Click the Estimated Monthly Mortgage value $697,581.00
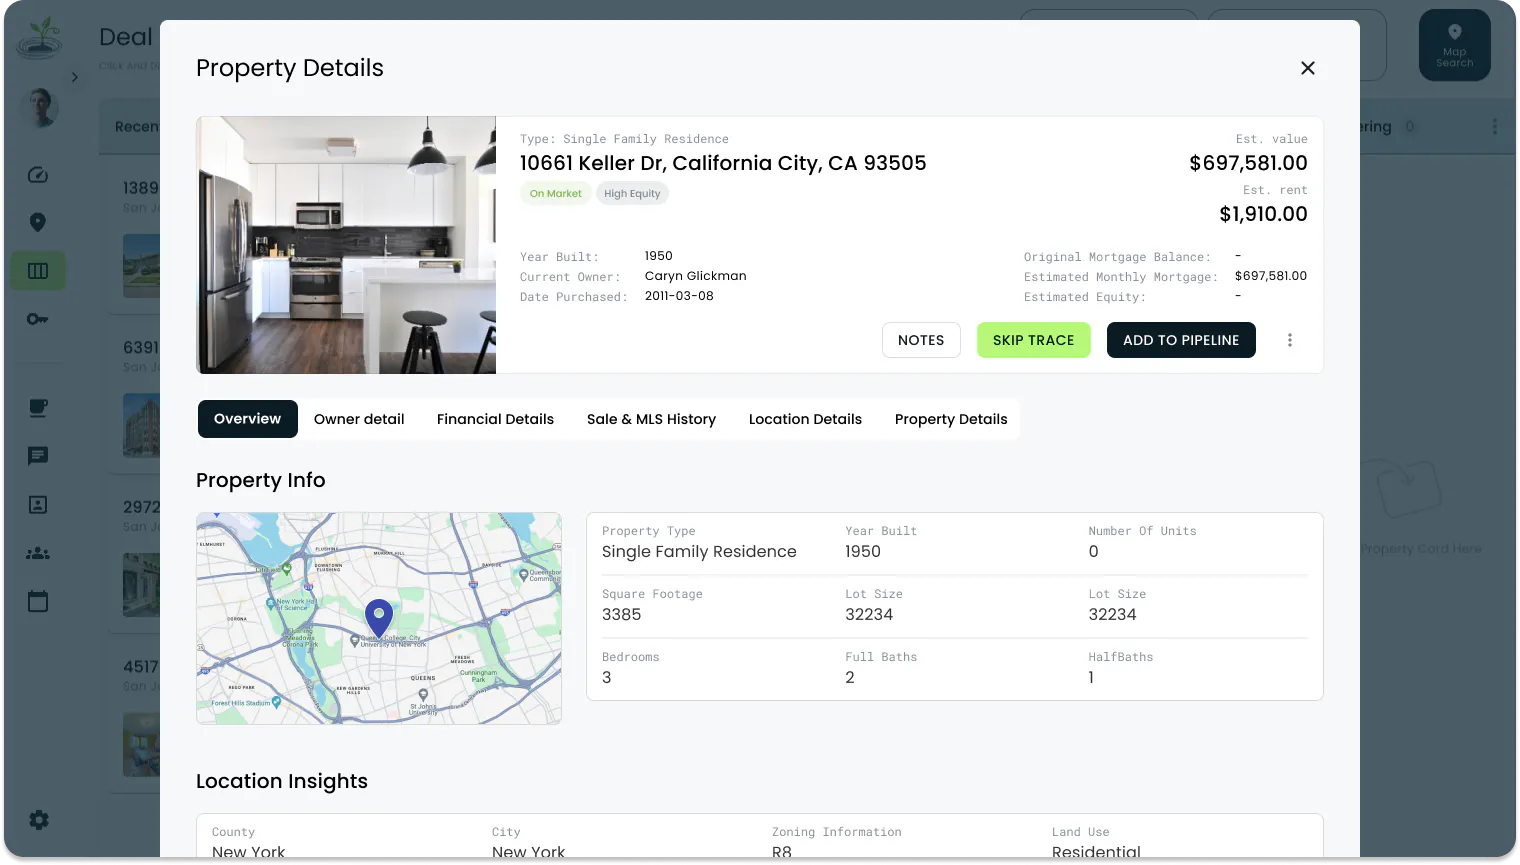The image size is (1520, 865). pyautogui.click(x=1271, y=276)
